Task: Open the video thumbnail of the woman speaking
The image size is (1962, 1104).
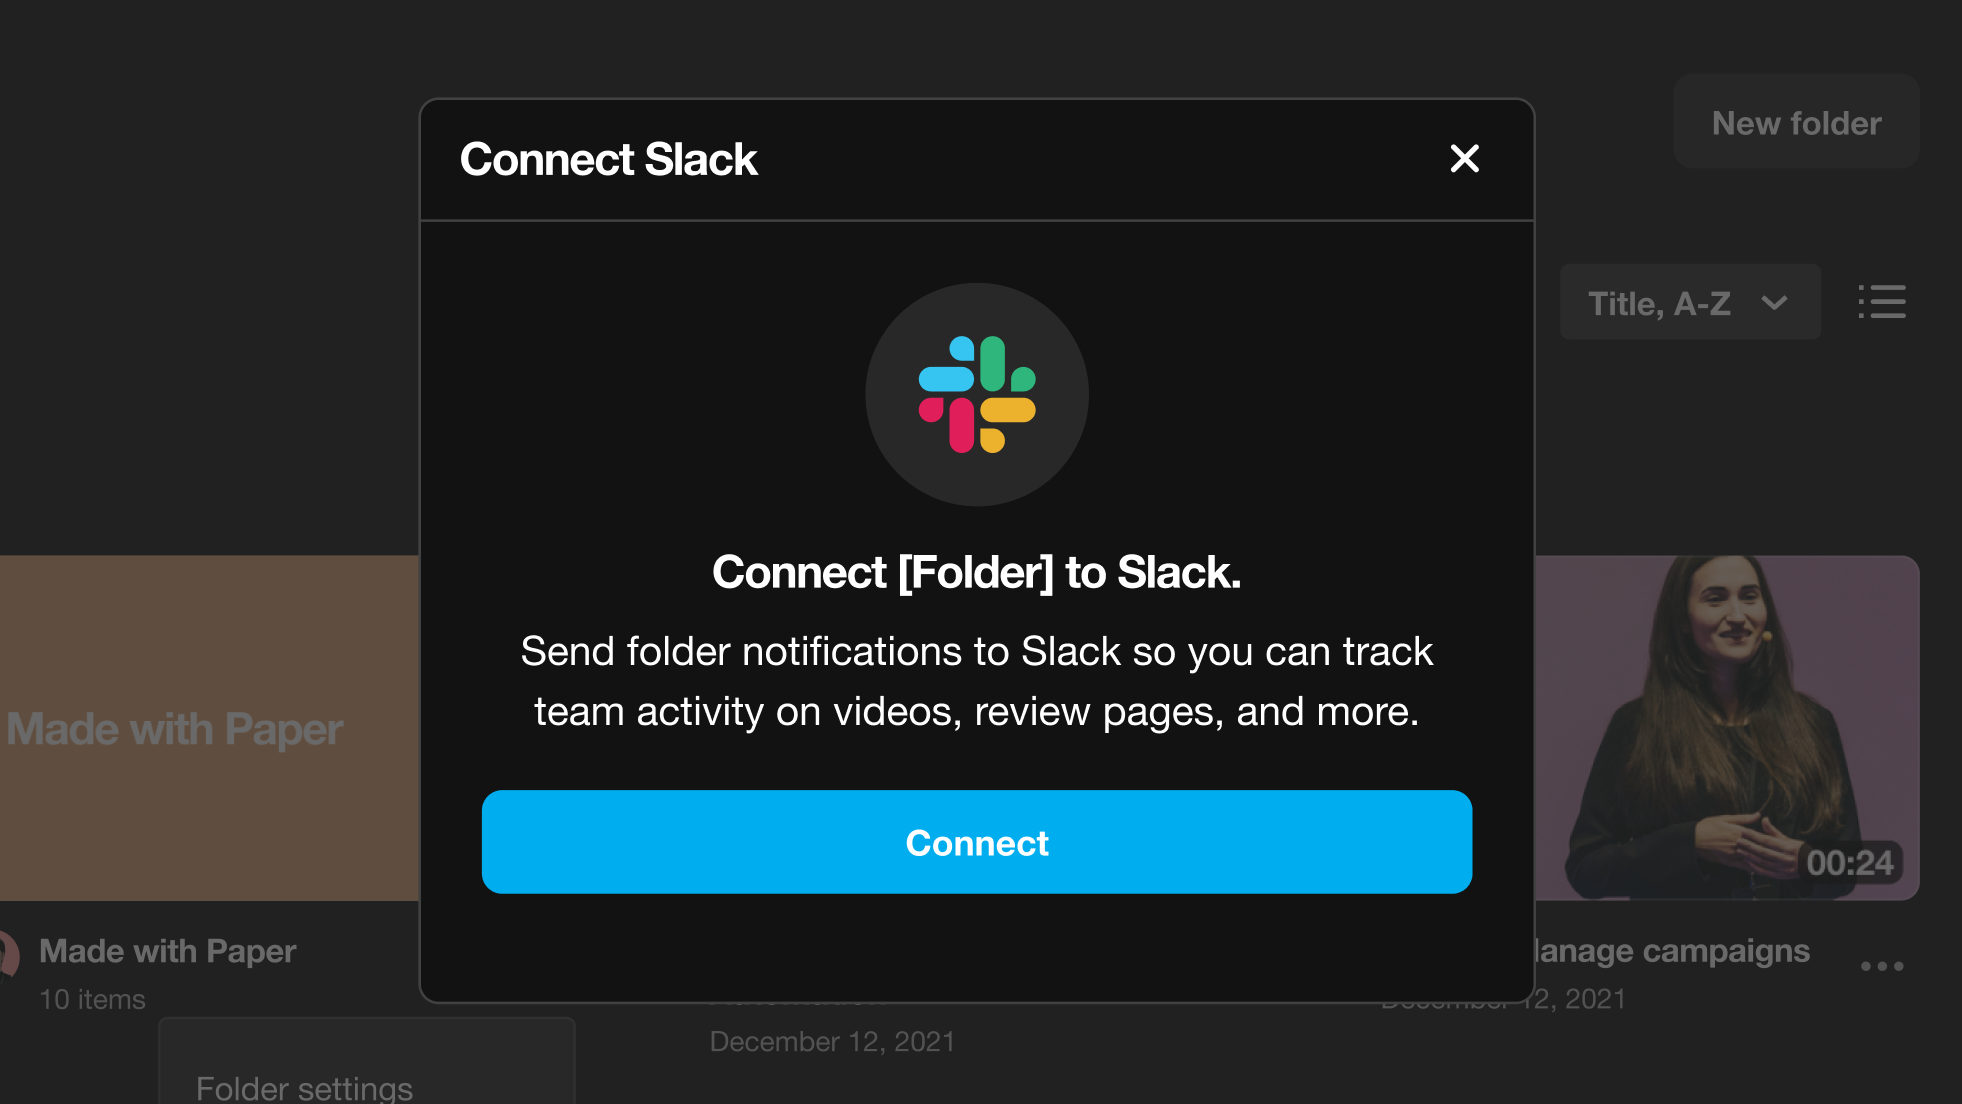Action: point(1726,700)
